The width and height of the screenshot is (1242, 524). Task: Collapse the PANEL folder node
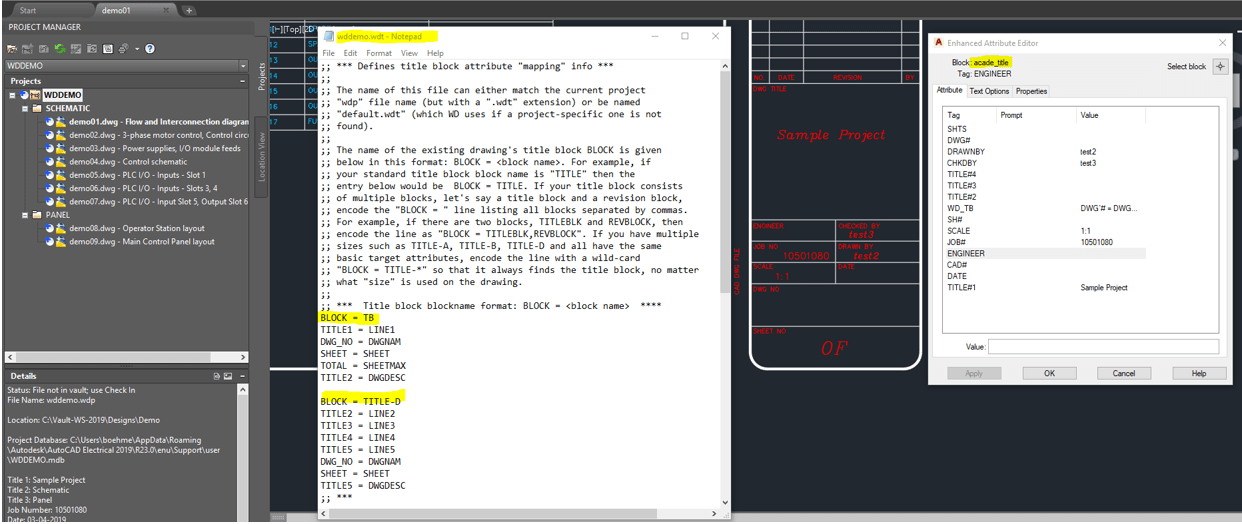[x=24, y=214]
